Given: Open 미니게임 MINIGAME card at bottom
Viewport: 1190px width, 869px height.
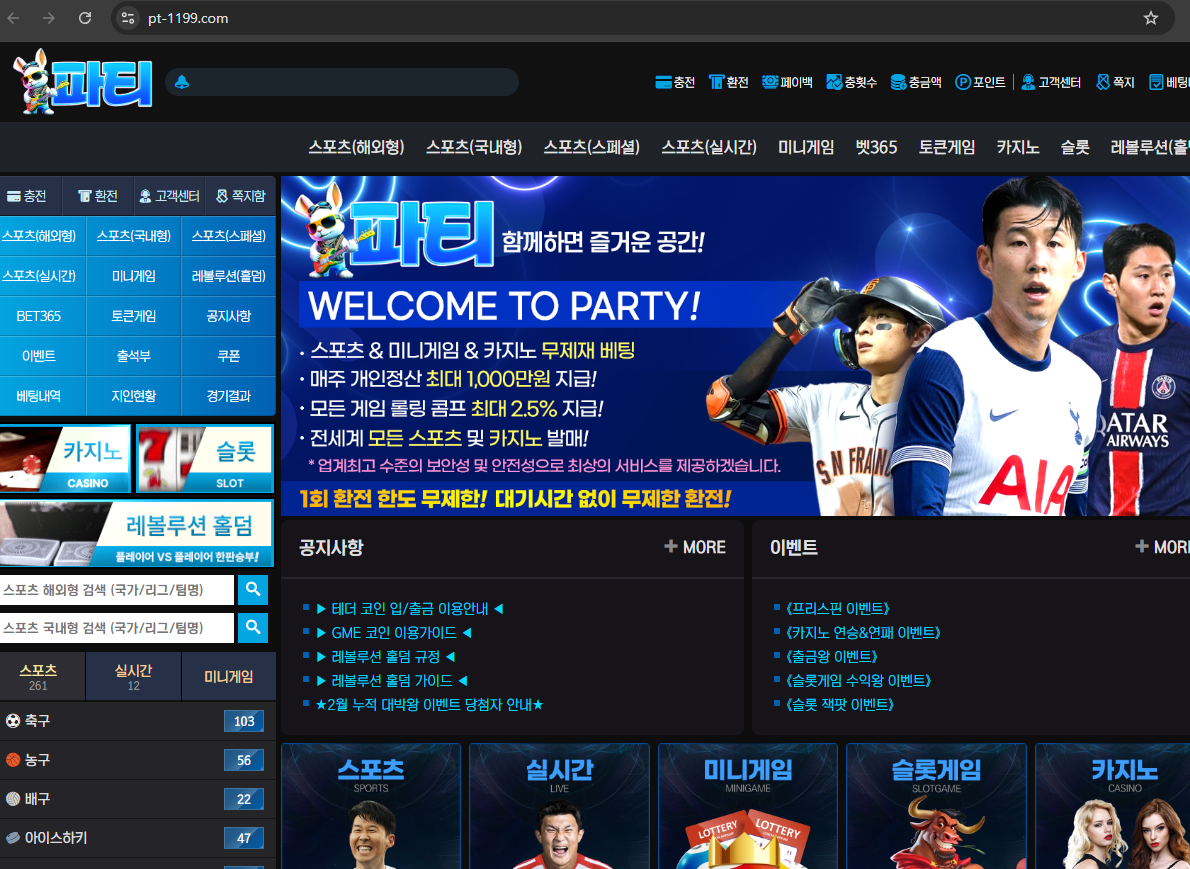Looking at the screenshot, I should (x=748, y=806).
